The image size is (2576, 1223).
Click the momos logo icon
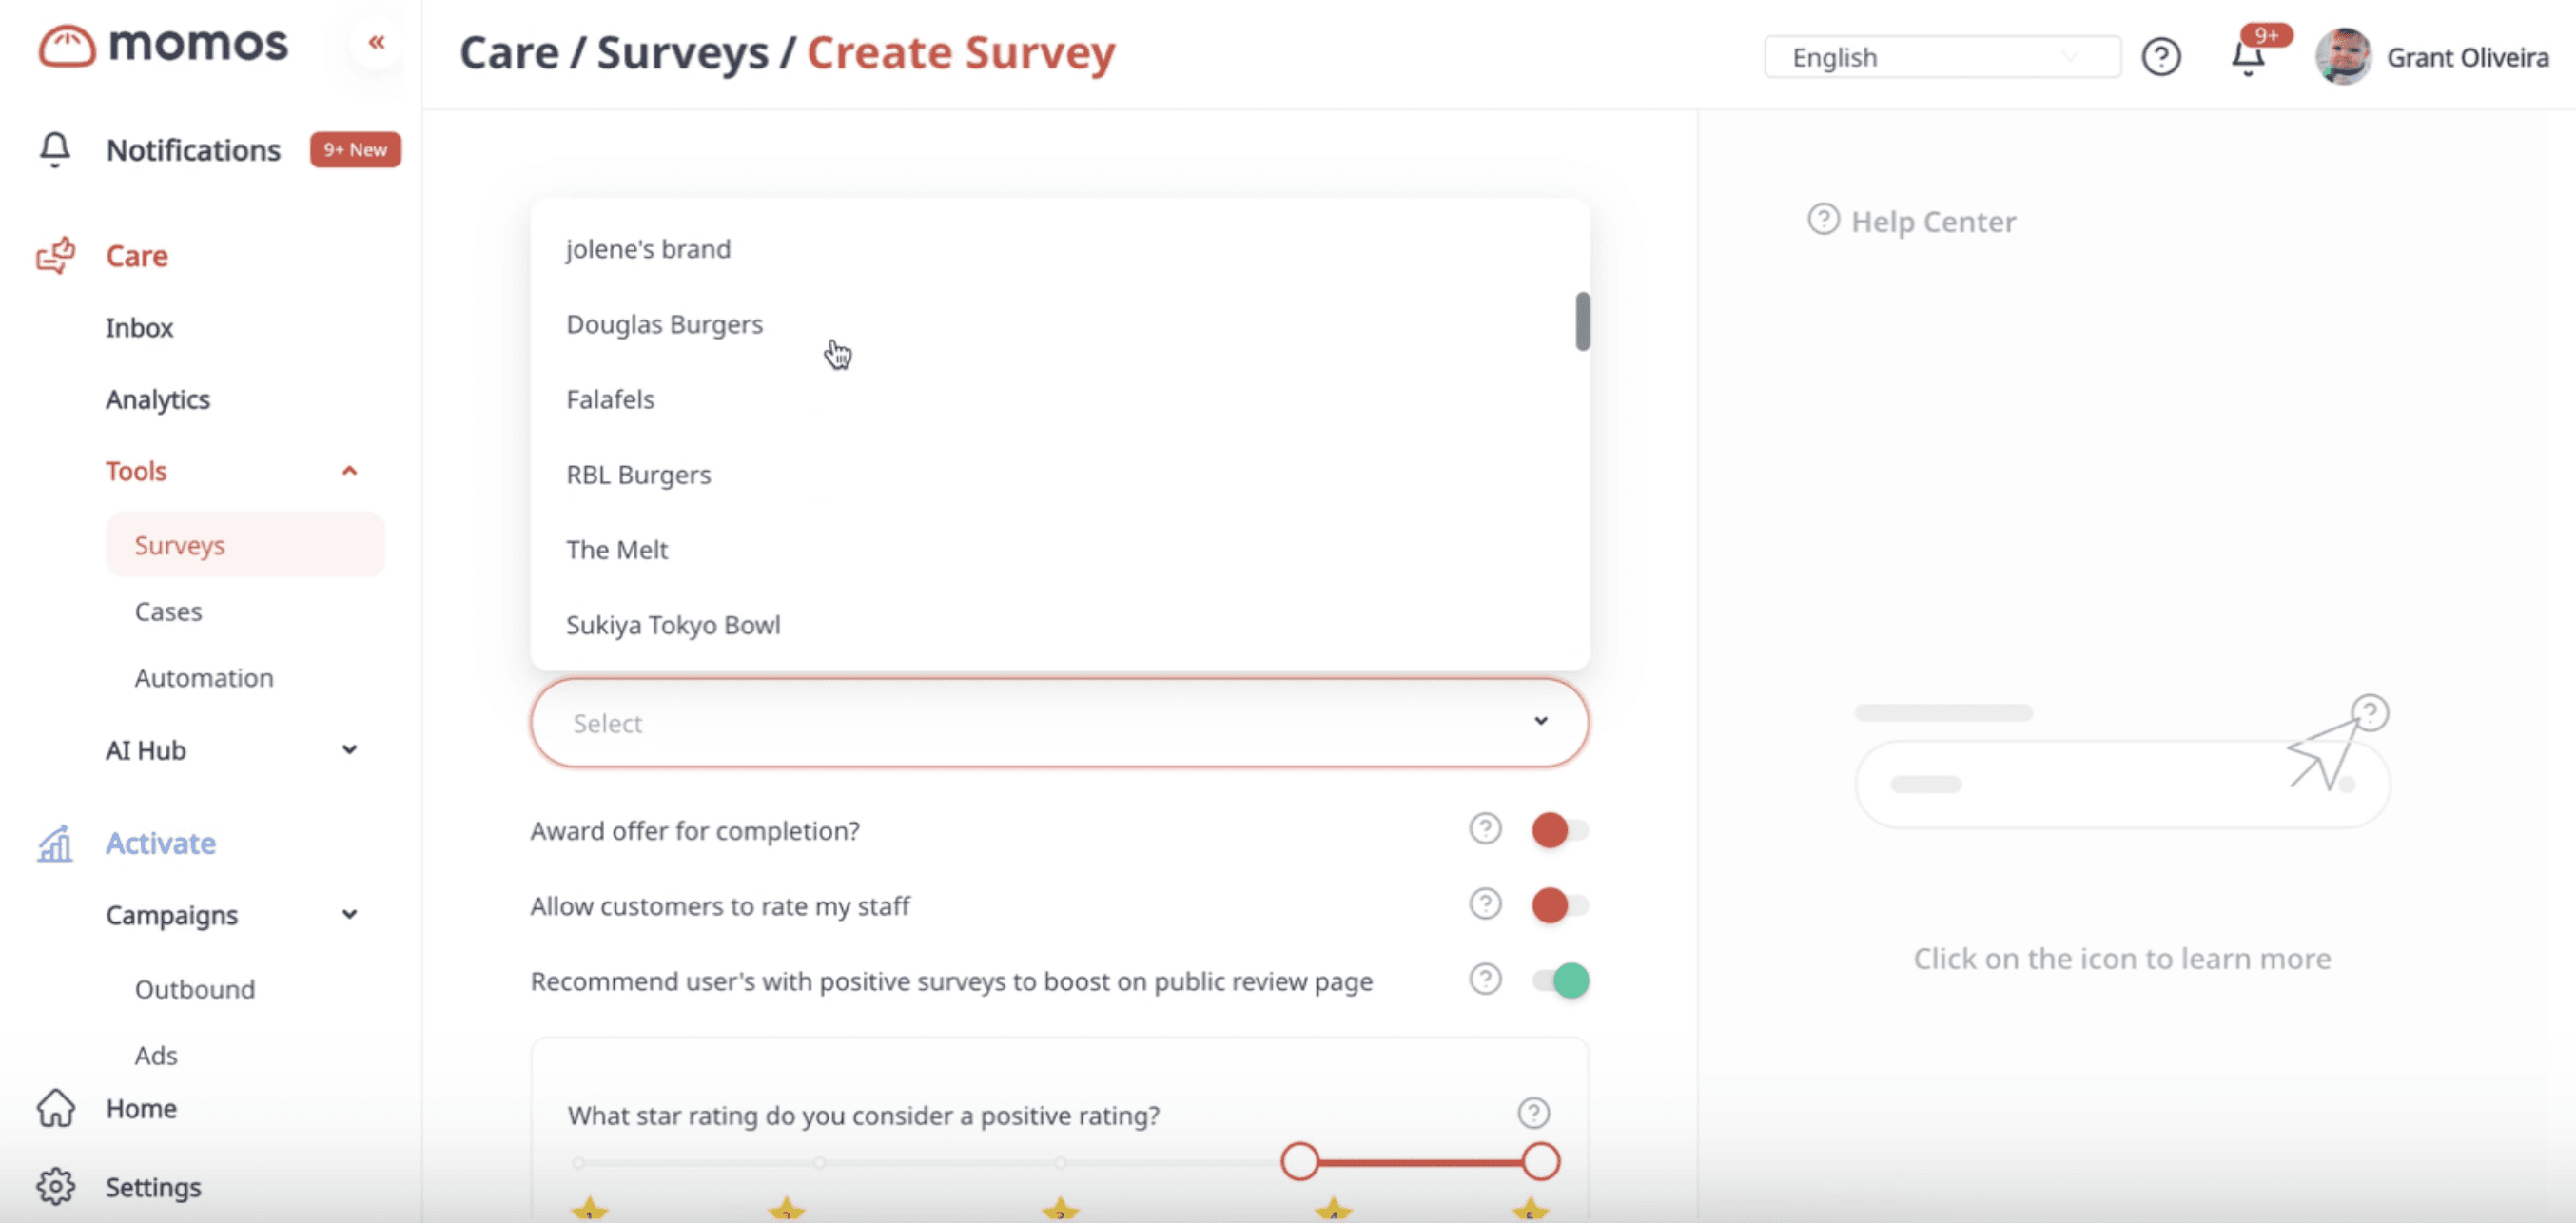tap(67, 46)
